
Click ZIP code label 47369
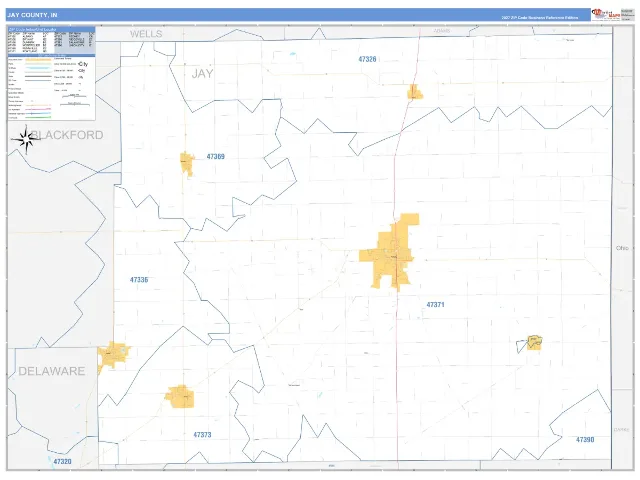pyautogui.click(x=216, y=156)
